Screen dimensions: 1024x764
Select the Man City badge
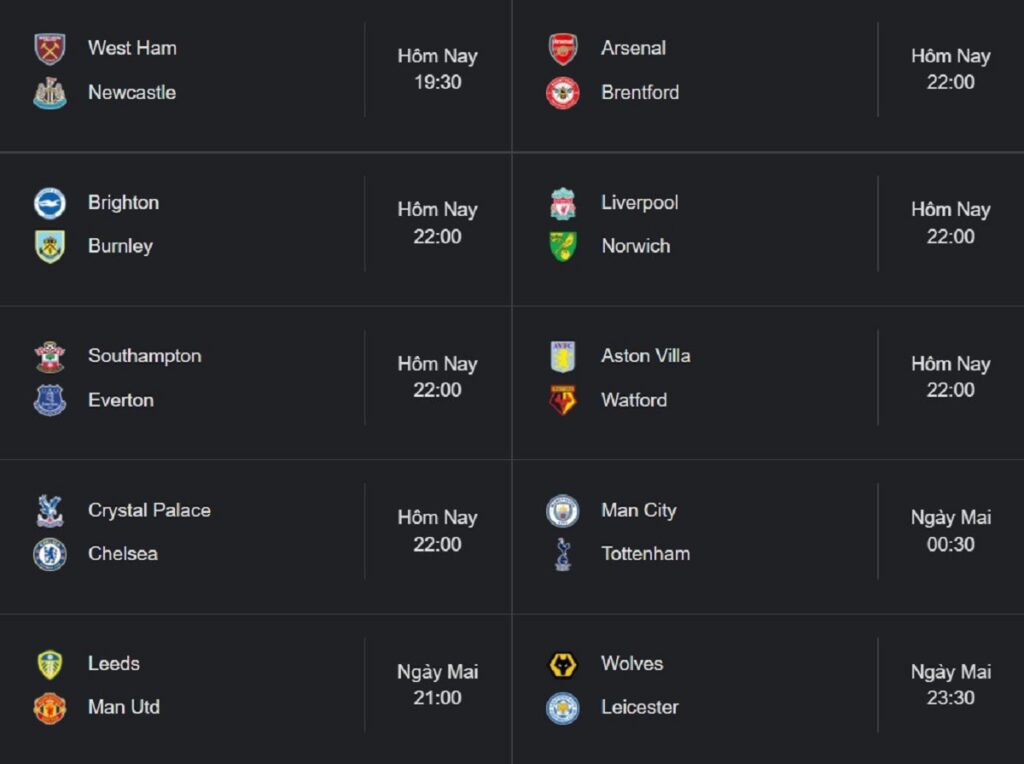pyautogui.click(x=563, y=511)
